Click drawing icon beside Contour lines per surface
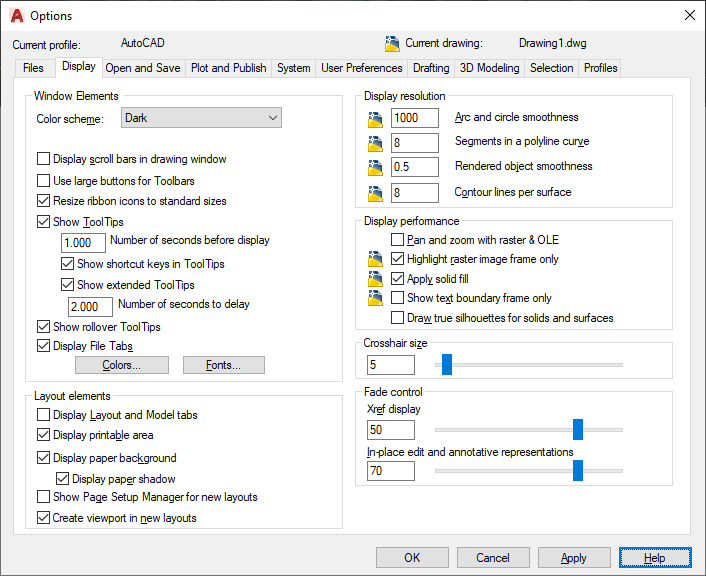706x576 pixels. [x=376, y=192]
